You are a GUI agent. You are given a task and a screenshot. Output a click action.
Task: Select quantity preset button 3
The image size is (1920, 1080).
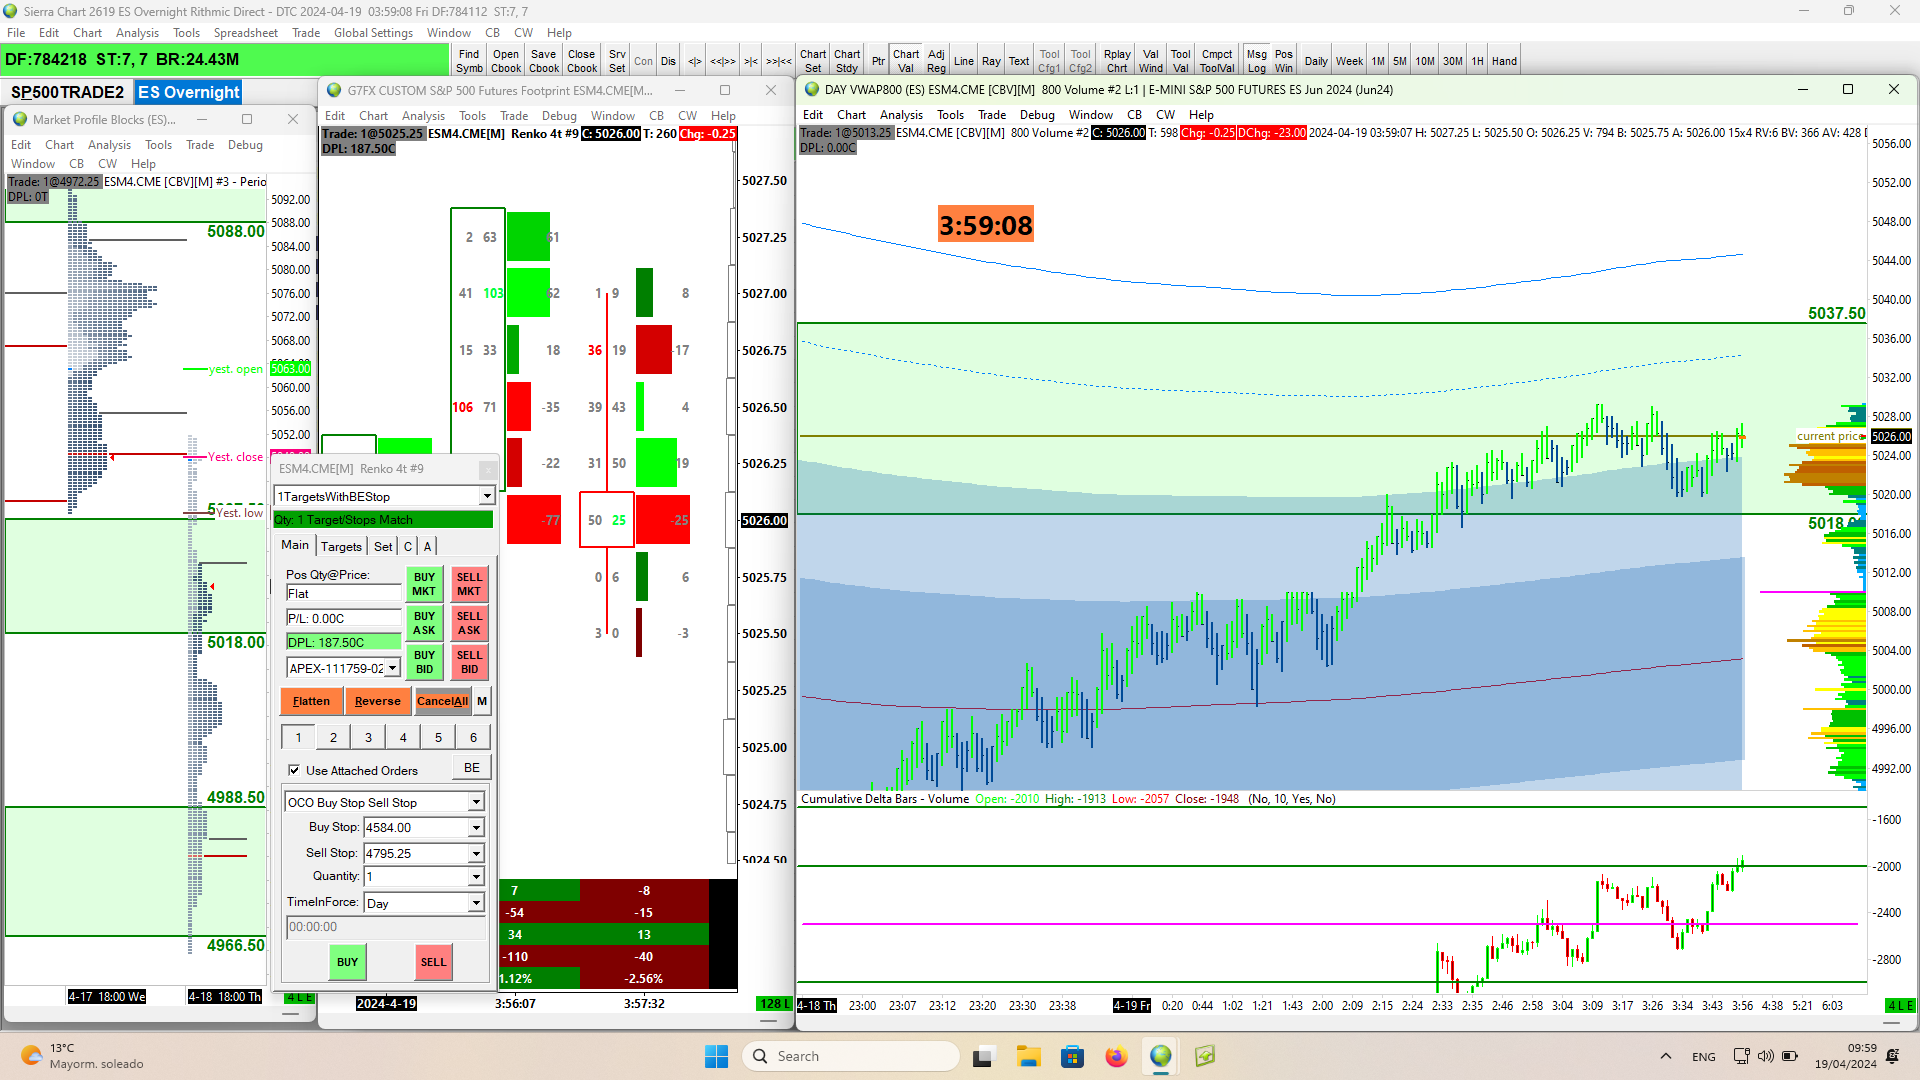point(368,737)
